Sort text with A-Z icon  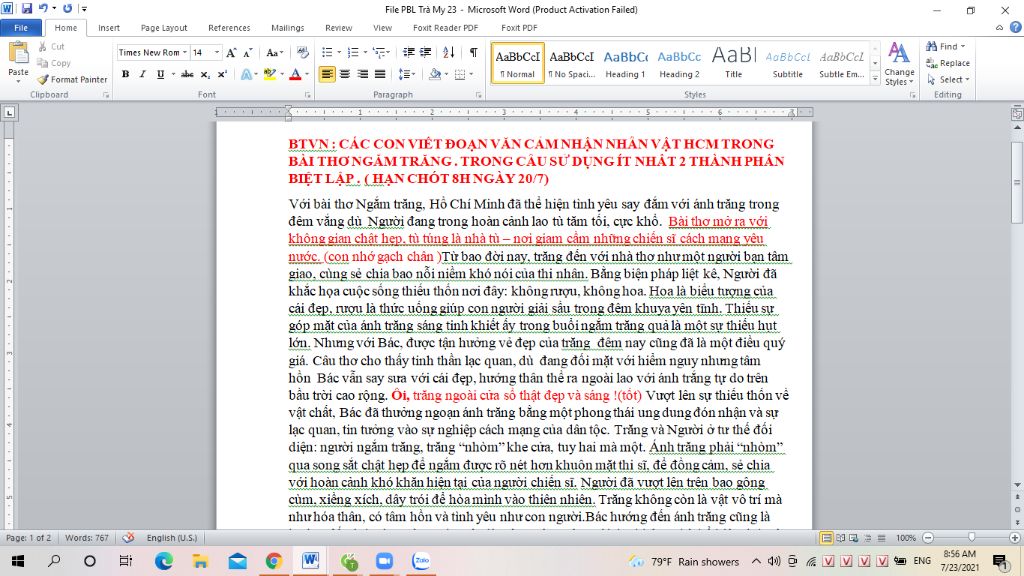449,52
